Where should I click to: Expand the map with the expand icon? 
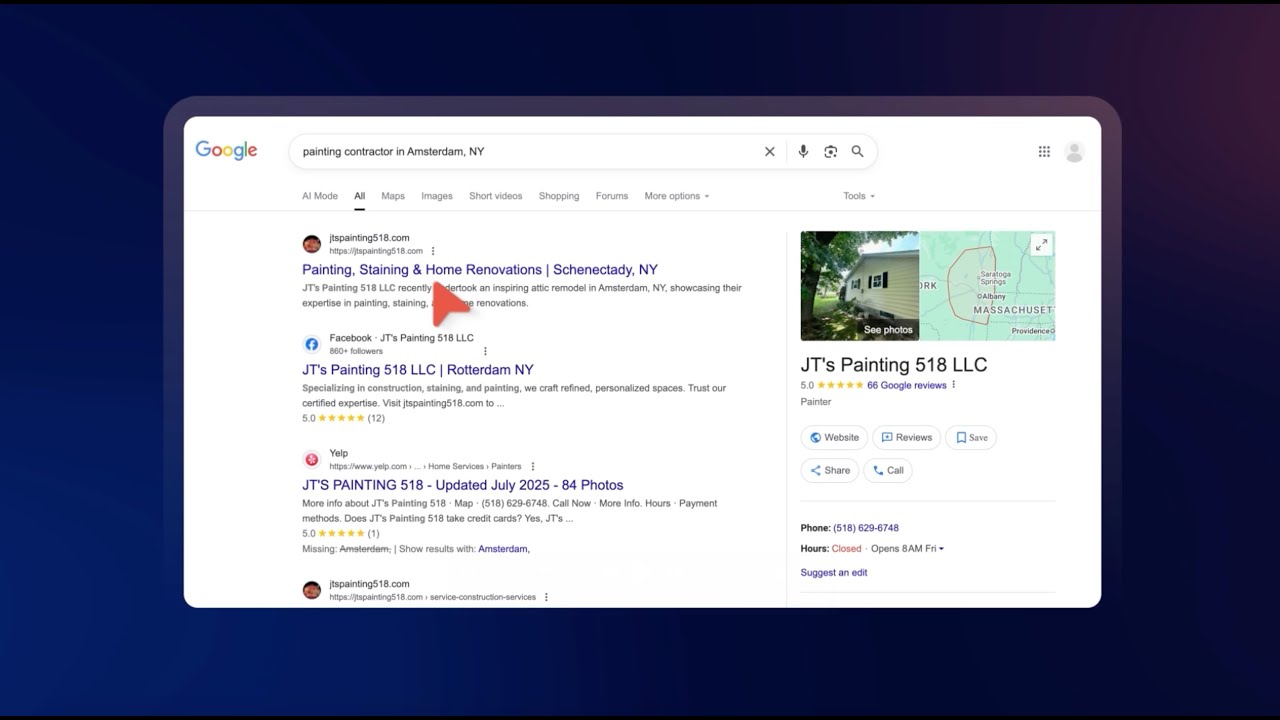(1041, 245)
